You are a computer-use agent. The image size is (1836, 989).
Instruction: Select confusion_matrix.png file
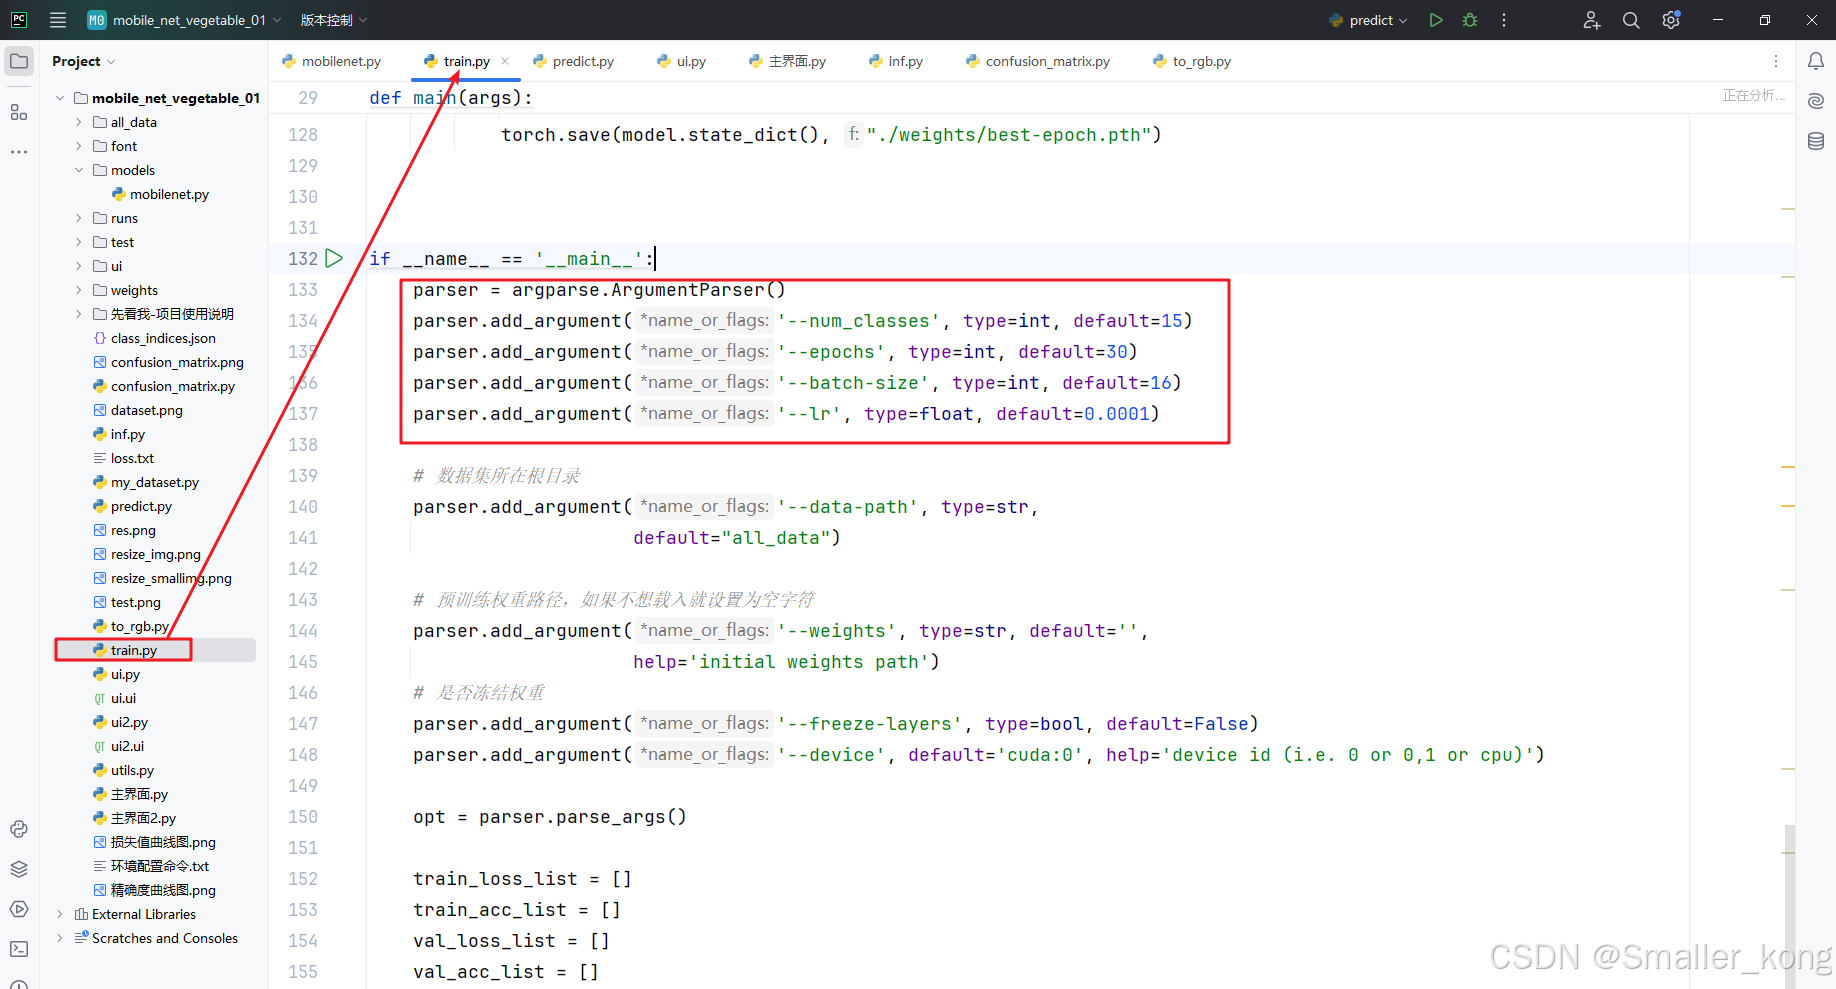click(x=177, y=362)
